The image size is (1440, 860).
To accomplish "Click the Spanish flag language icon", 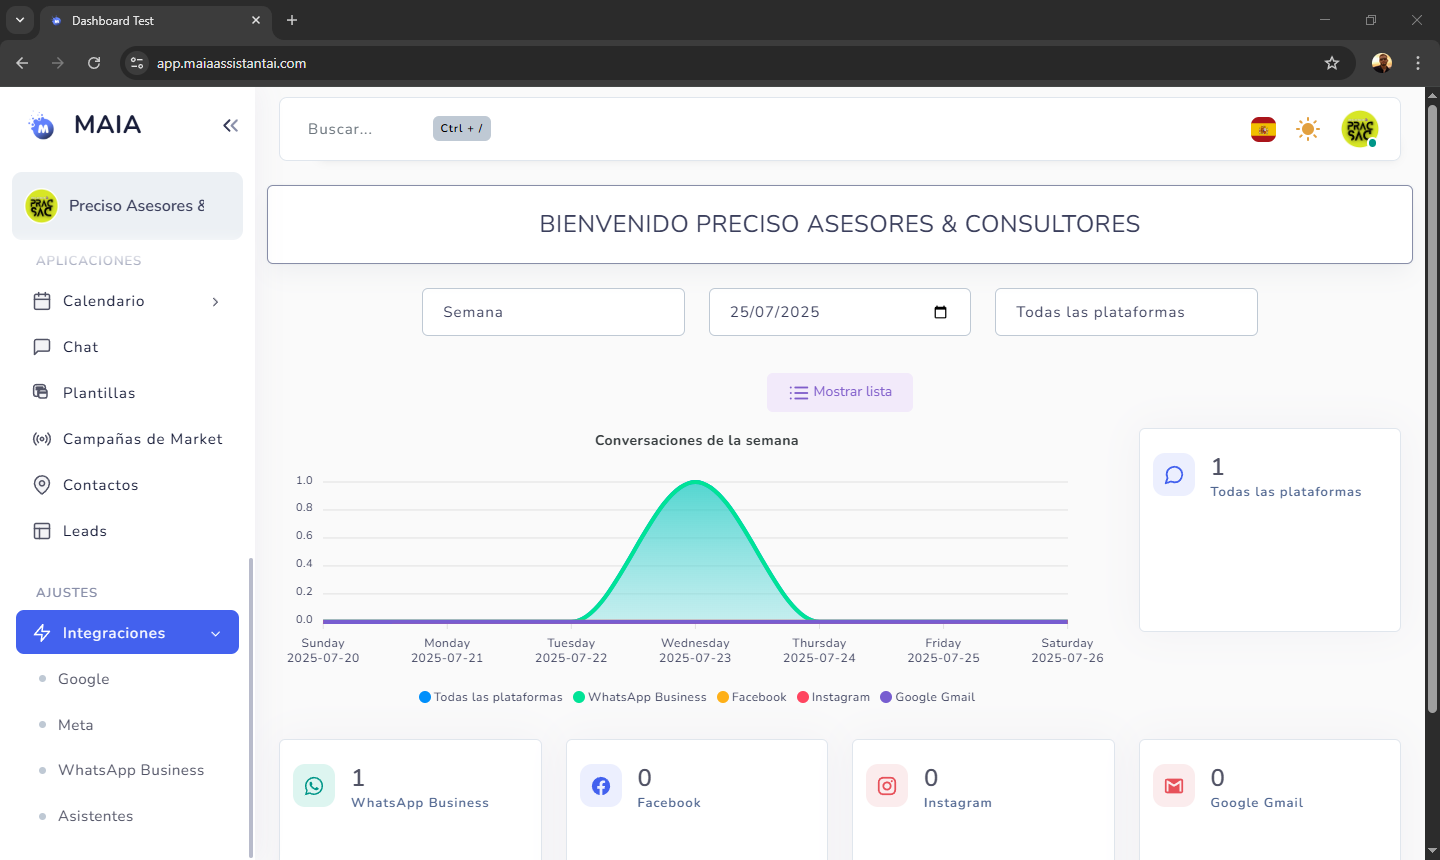I will 1263,129.
